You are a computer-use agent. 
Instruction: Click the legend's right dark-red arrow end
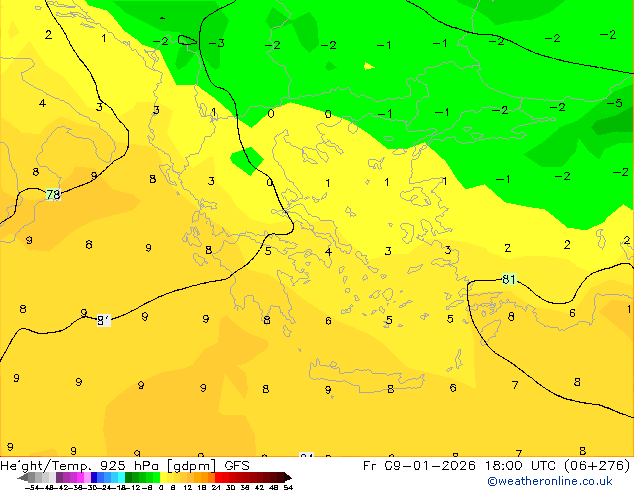coord(288,477)
